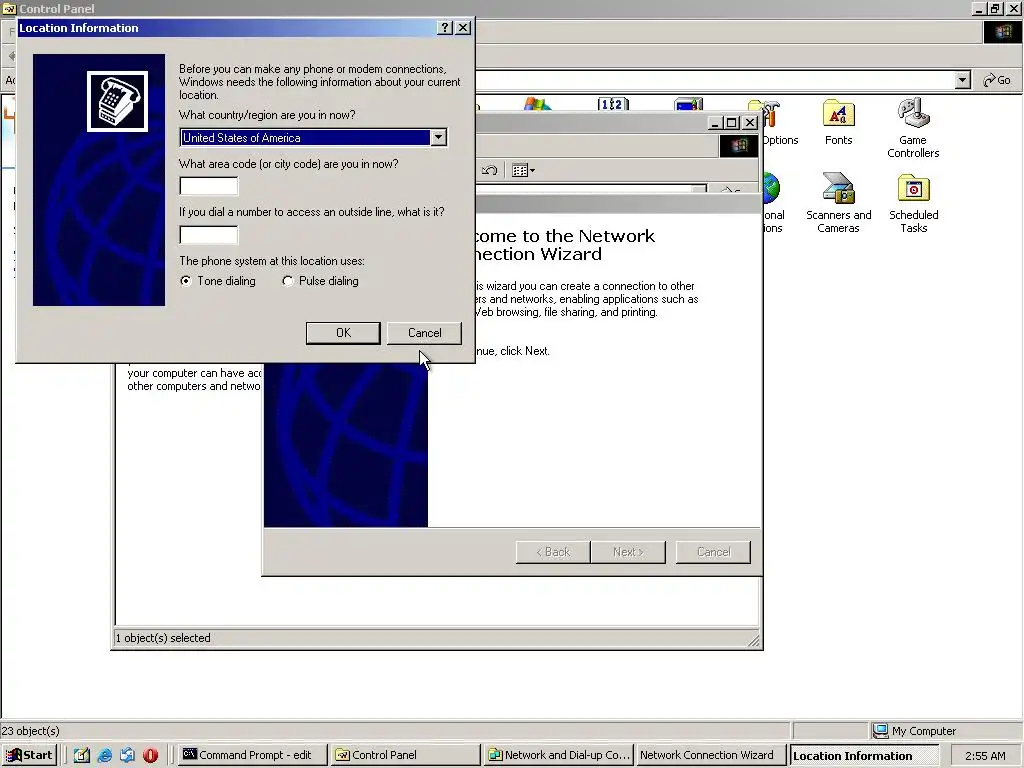Launch Outlook Express from quick launch
The width and height of the screenshot is (1024, 768).
tap(127, 755)
